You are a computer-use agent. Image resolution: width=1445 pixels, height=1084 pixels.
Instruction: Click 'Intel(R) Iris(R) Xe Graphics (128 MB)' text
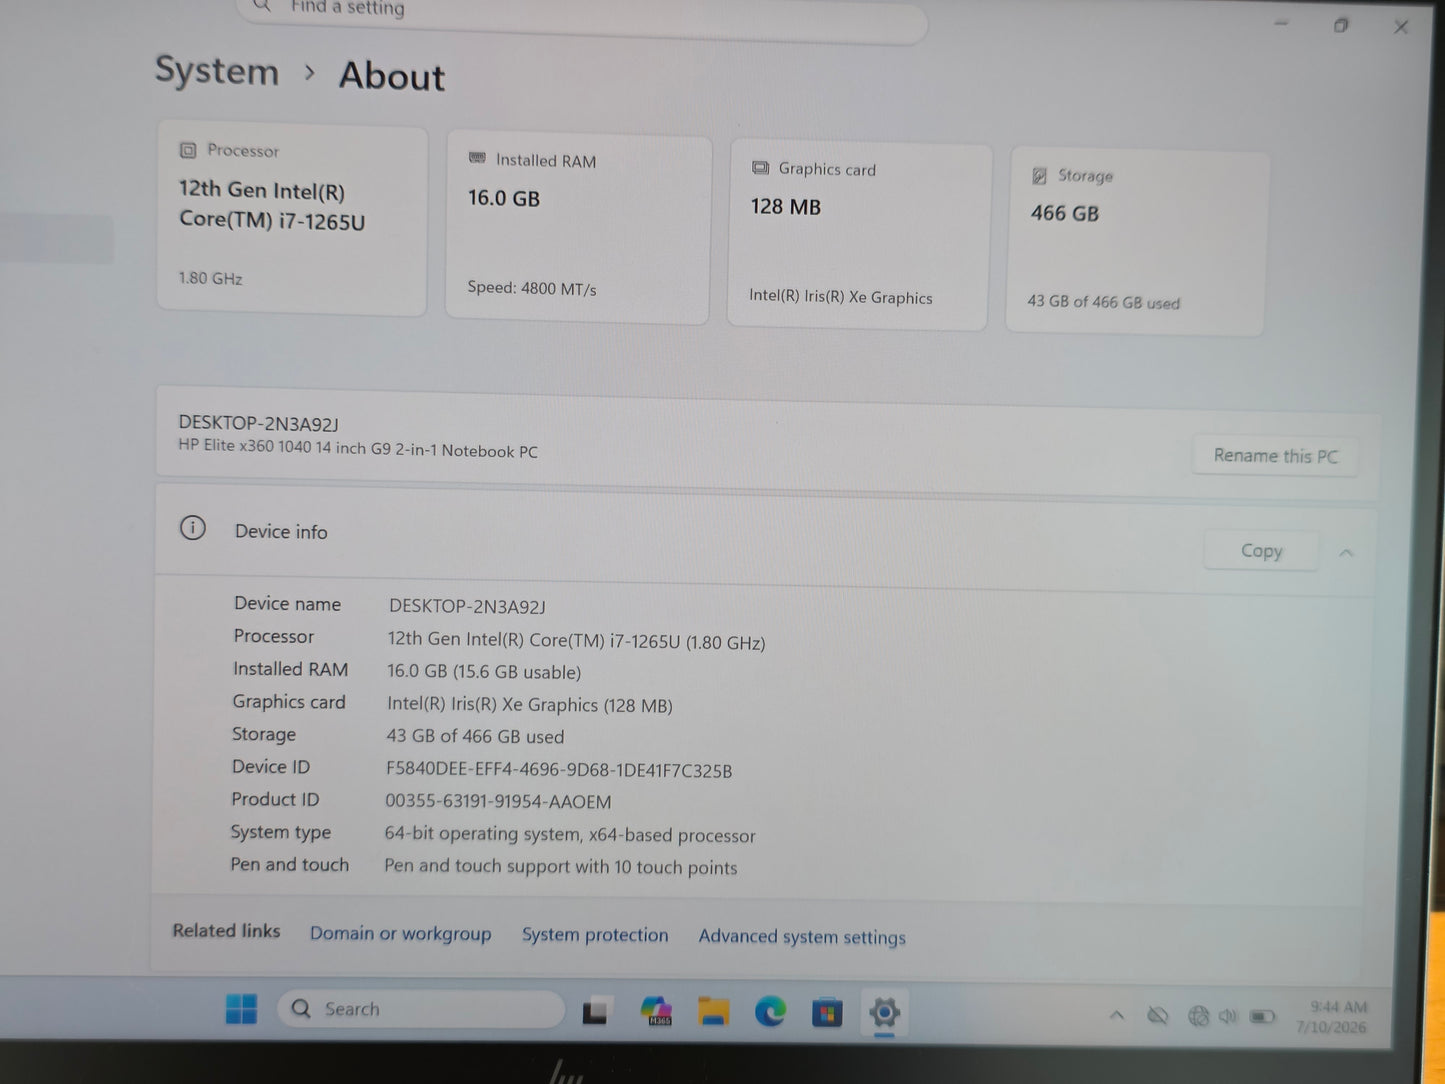tap(530, 705)
